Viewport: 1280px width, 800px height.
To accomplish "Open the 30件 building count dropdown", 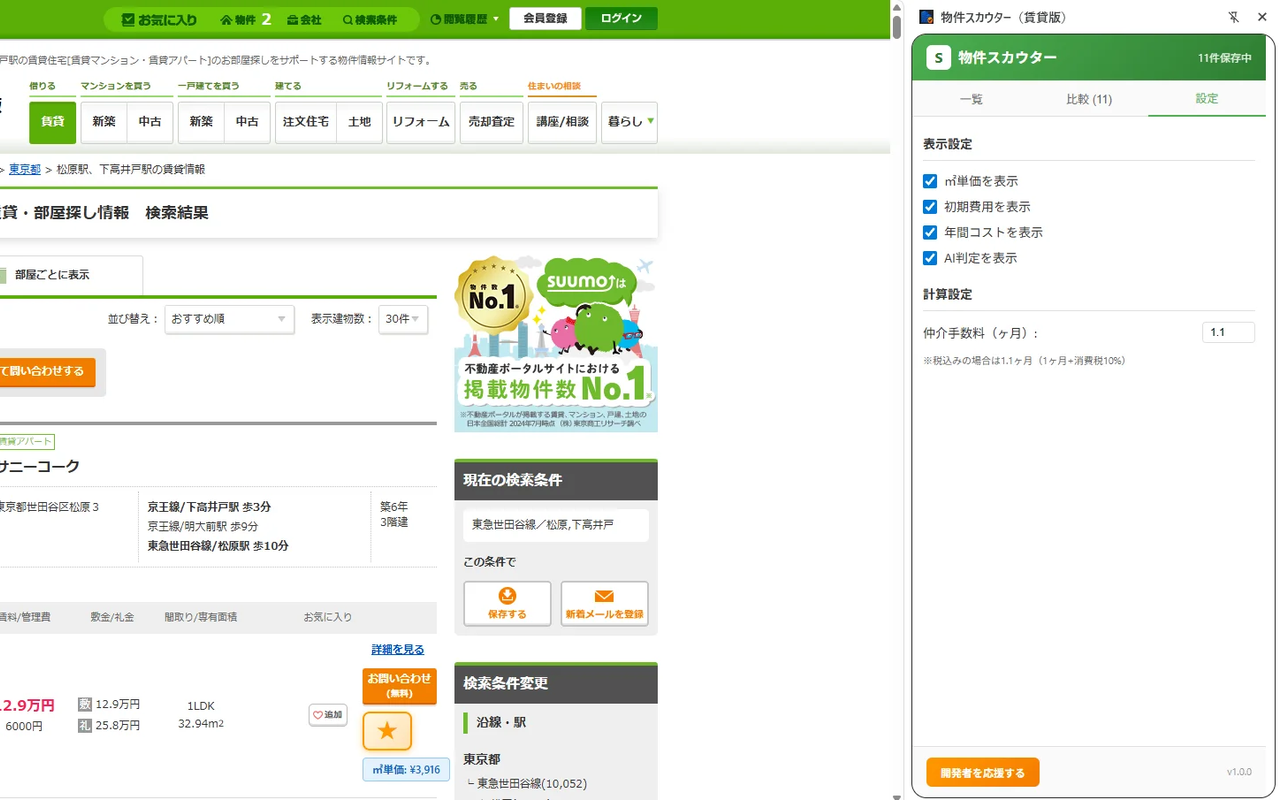I will [x=403, y=318].
